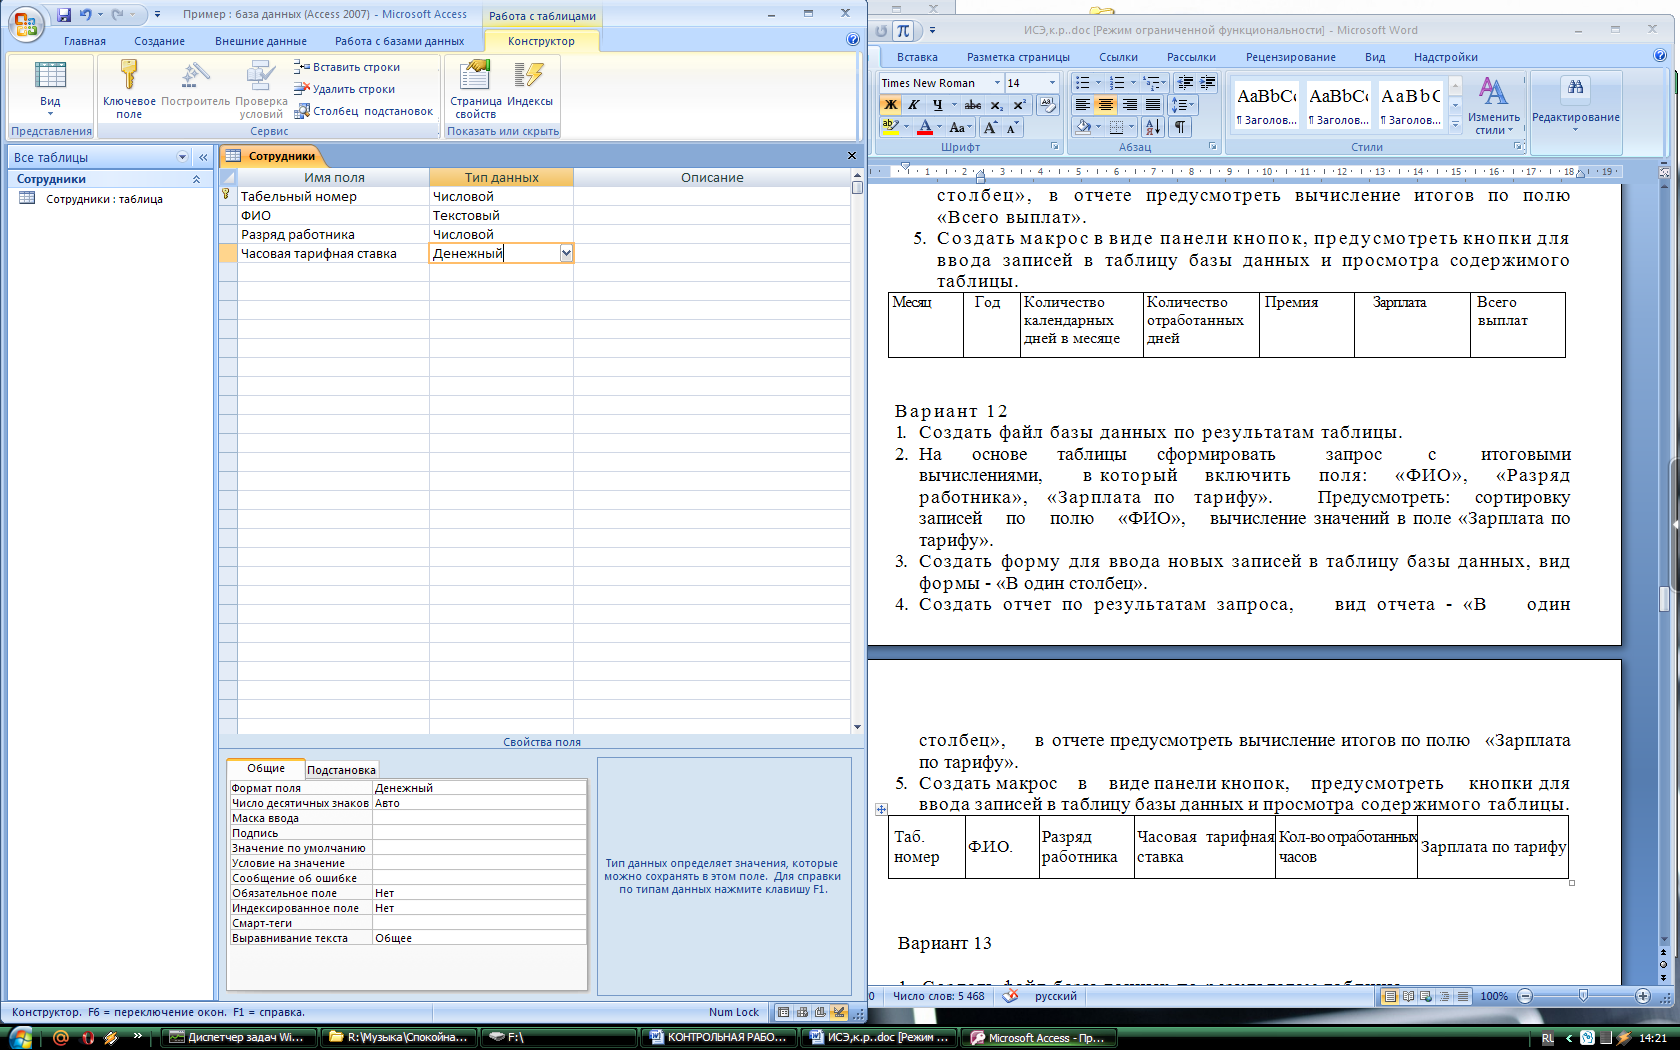Click bulleted list button in Word
Screen dimensions: 1680x1050
(x=1083, y=83)
